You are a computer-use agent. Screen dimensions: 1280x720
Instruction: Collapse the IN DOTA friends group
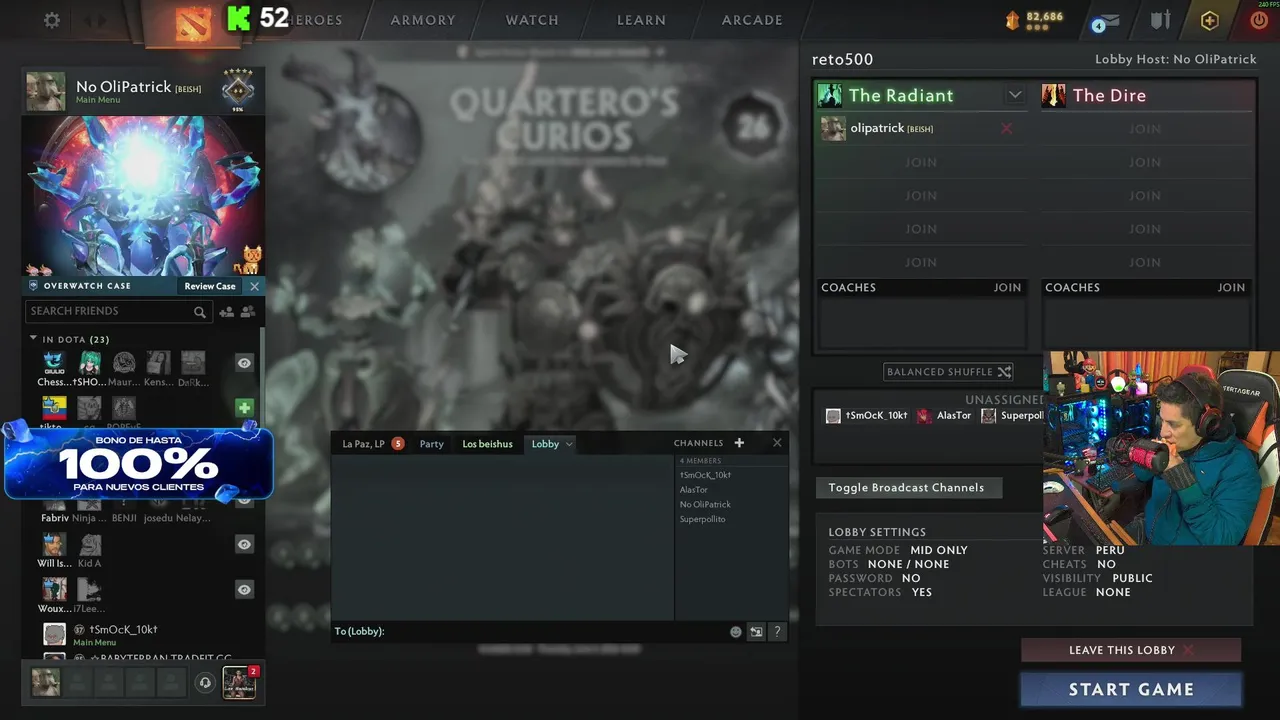[33, 339]
